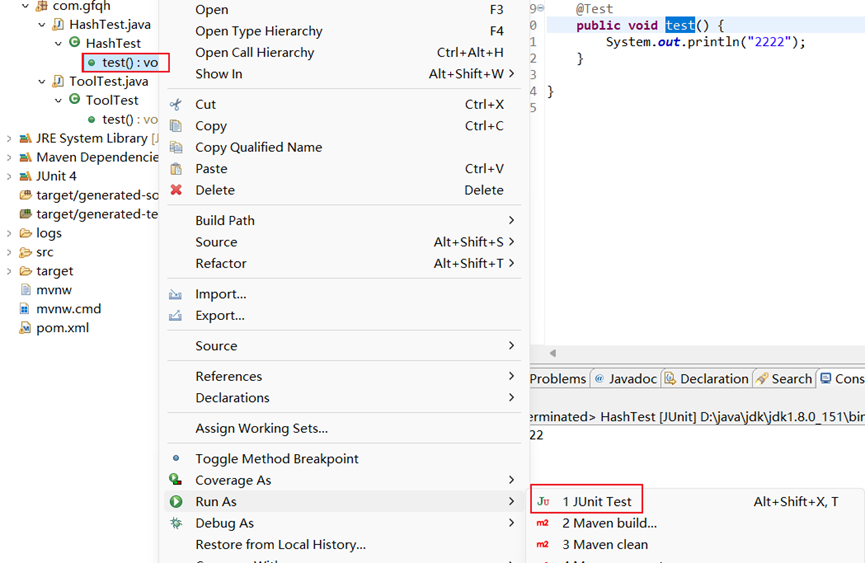This screenshot has height=563, width=865.
Task: Collapse the HashTest class node
Action: coord(58,44)
